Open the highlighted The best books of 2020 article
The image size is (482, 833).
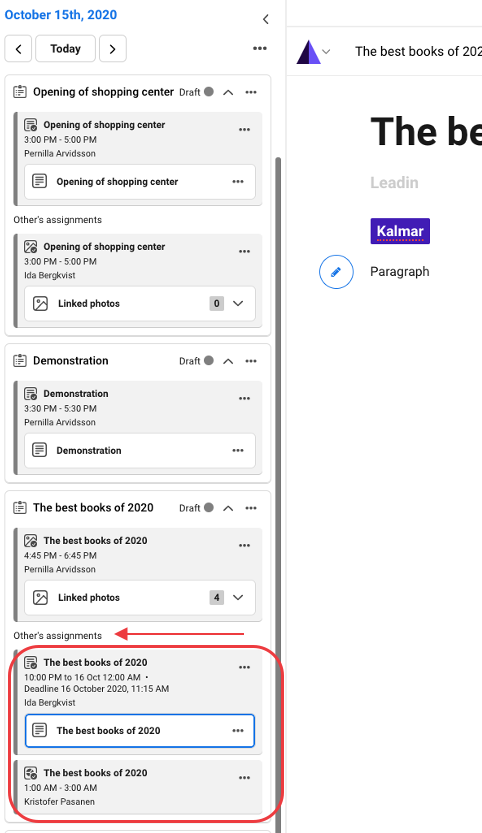[140, 731]
